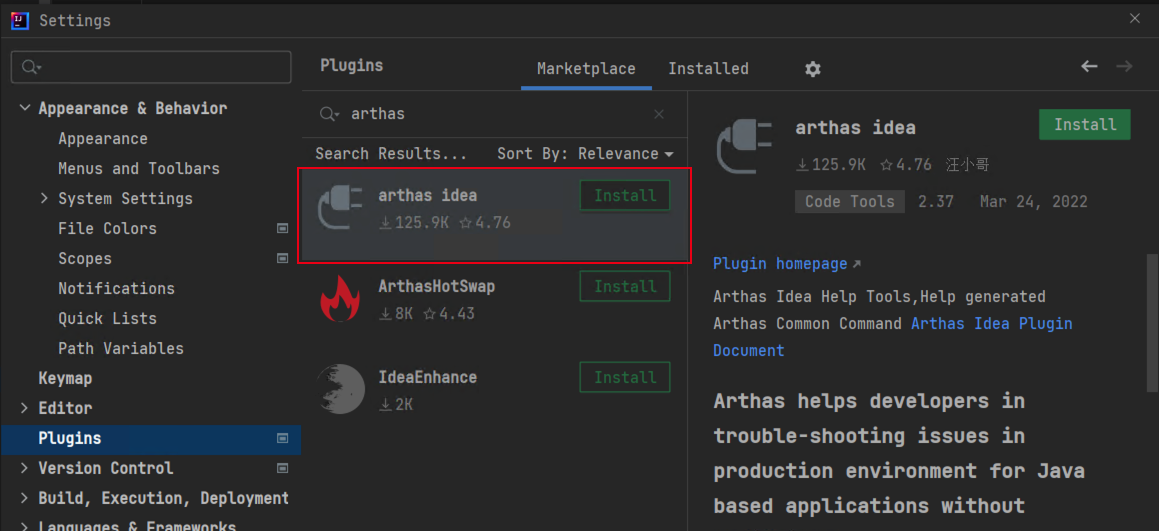Install arthas idea from results list

click(x=625, y=196)
